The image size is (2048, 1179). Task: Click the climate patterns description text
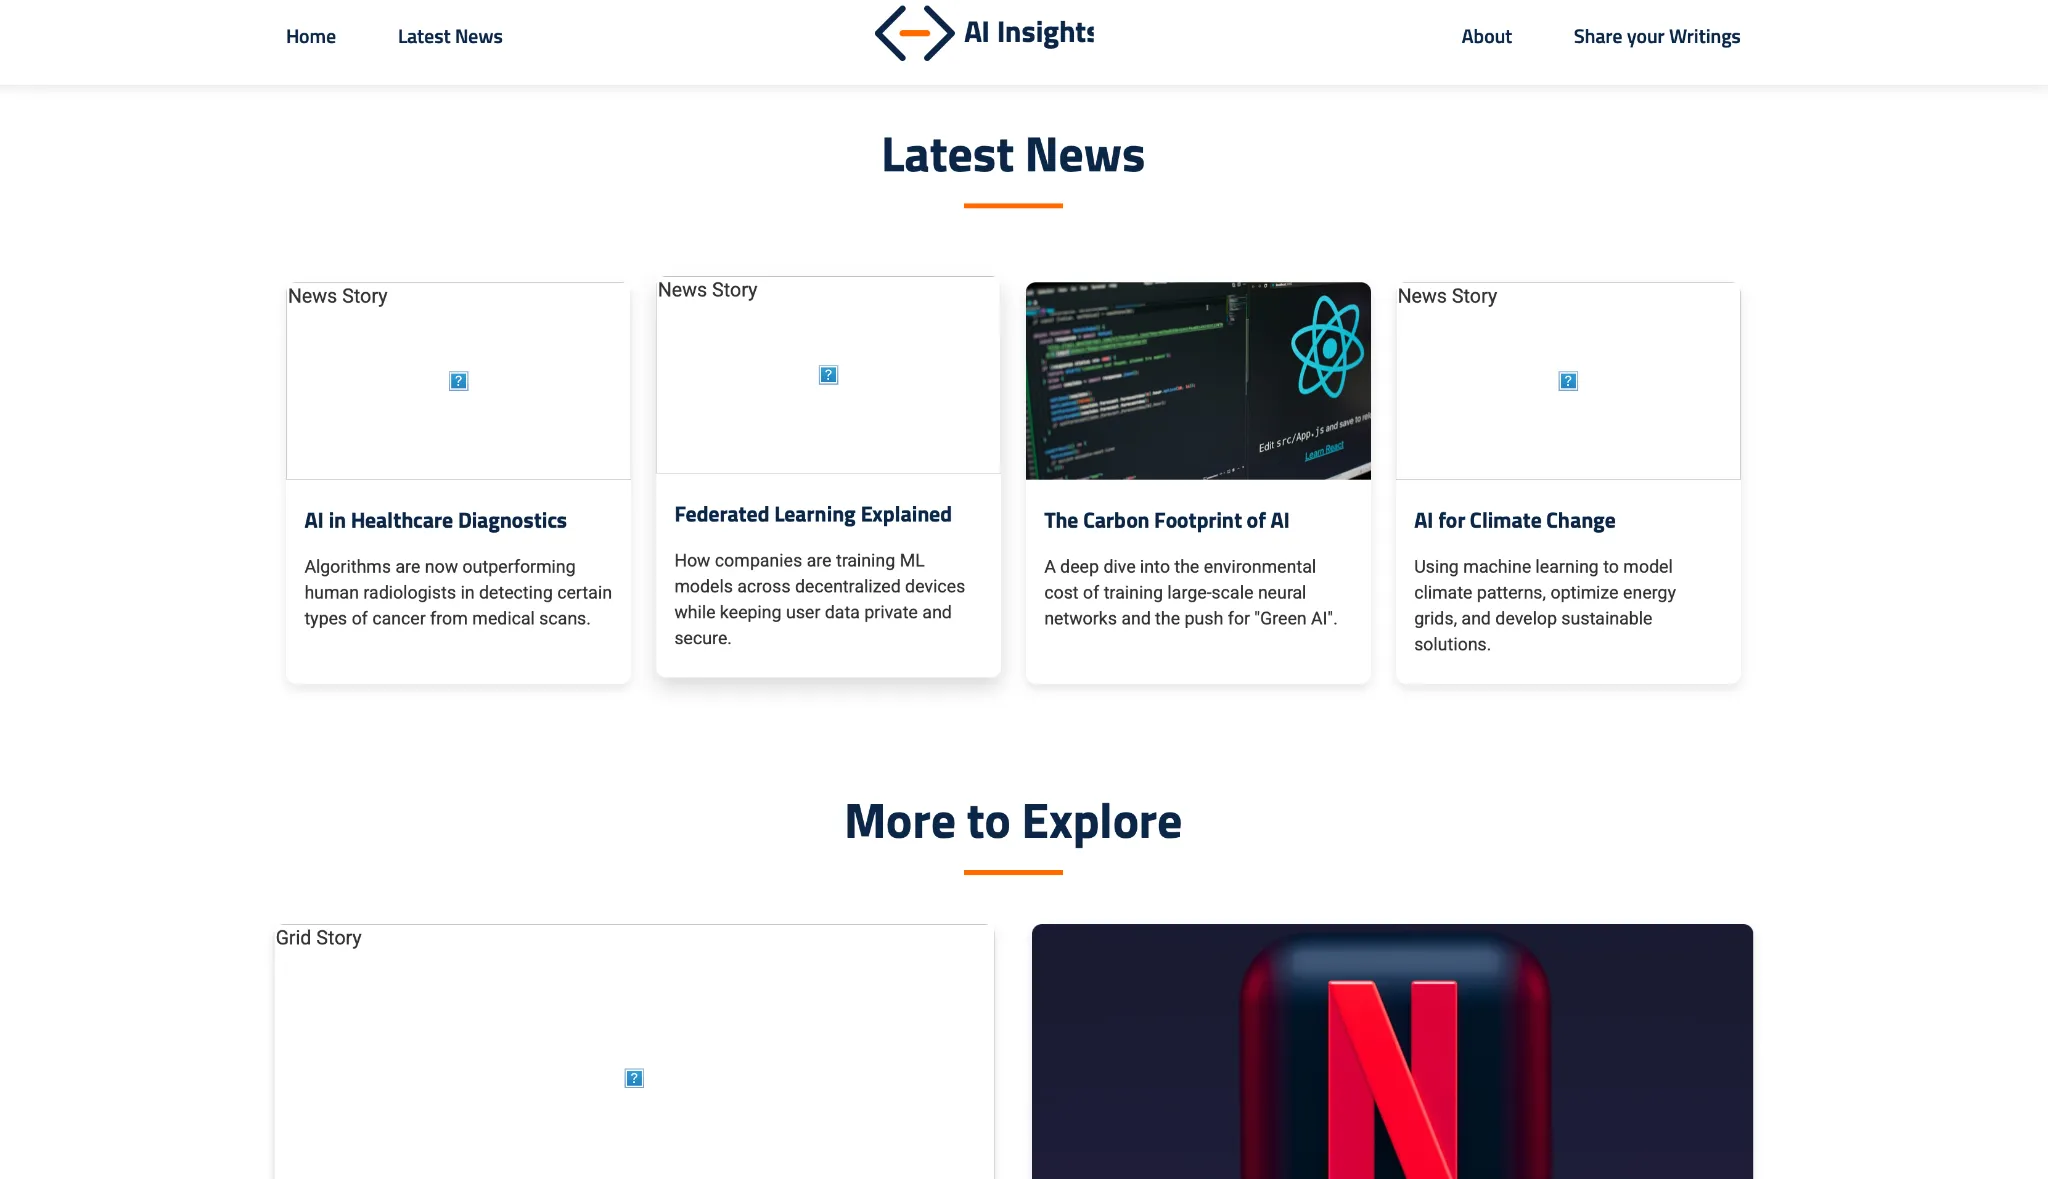coord(1545,606)
